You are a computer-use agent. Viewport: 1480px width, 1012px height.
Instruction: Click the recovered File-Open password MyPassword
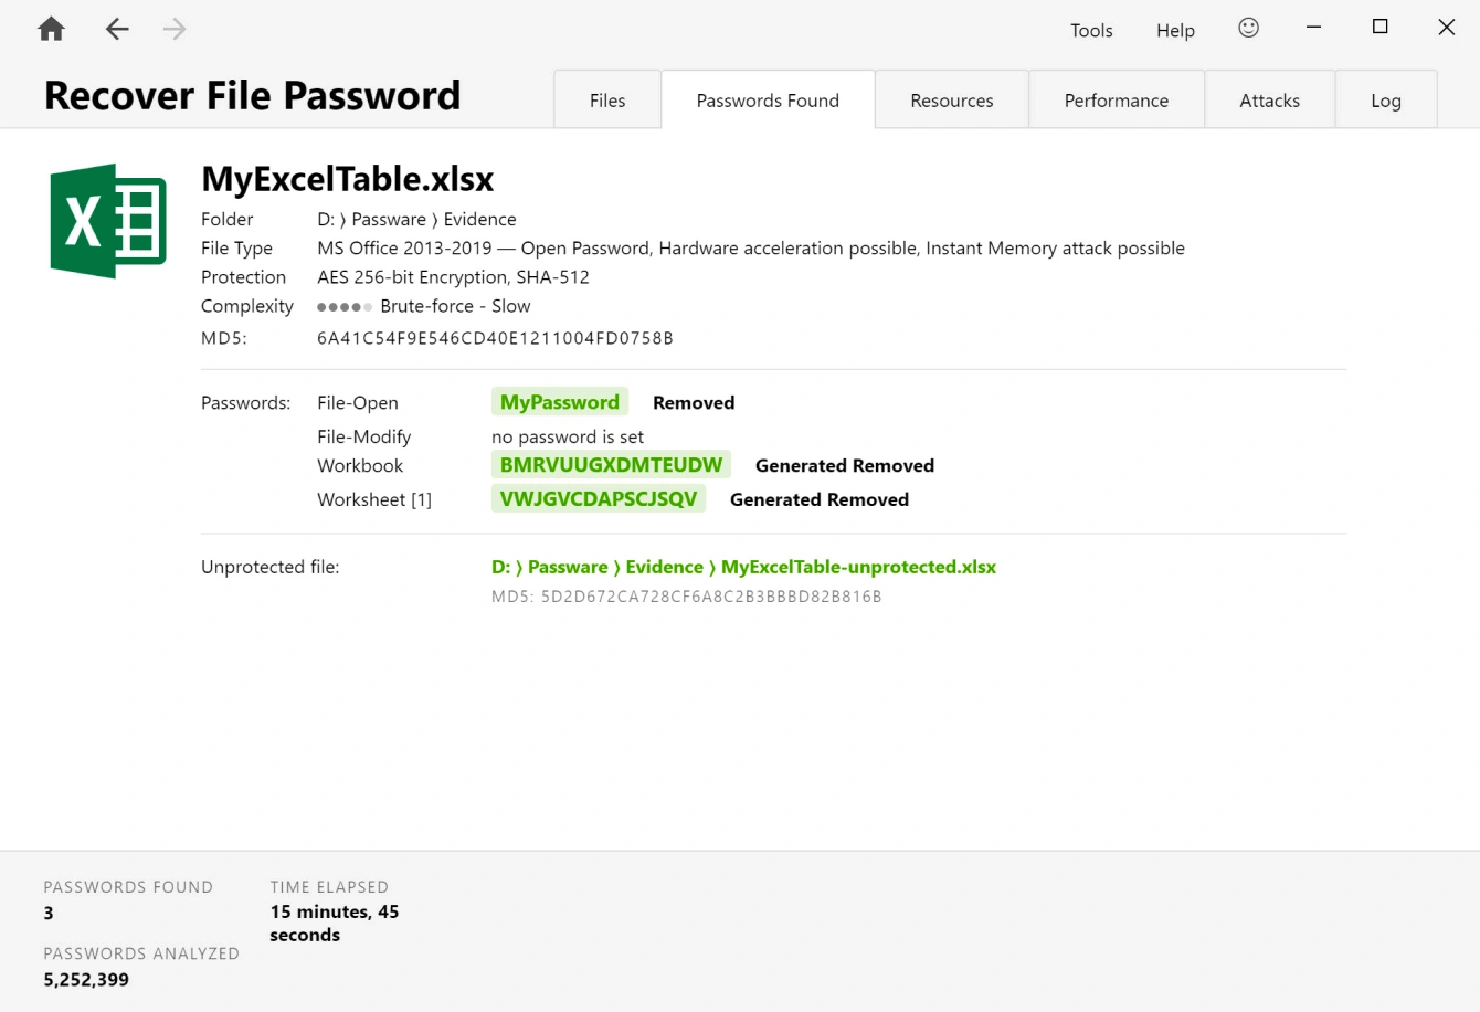[x=559, y=401]
